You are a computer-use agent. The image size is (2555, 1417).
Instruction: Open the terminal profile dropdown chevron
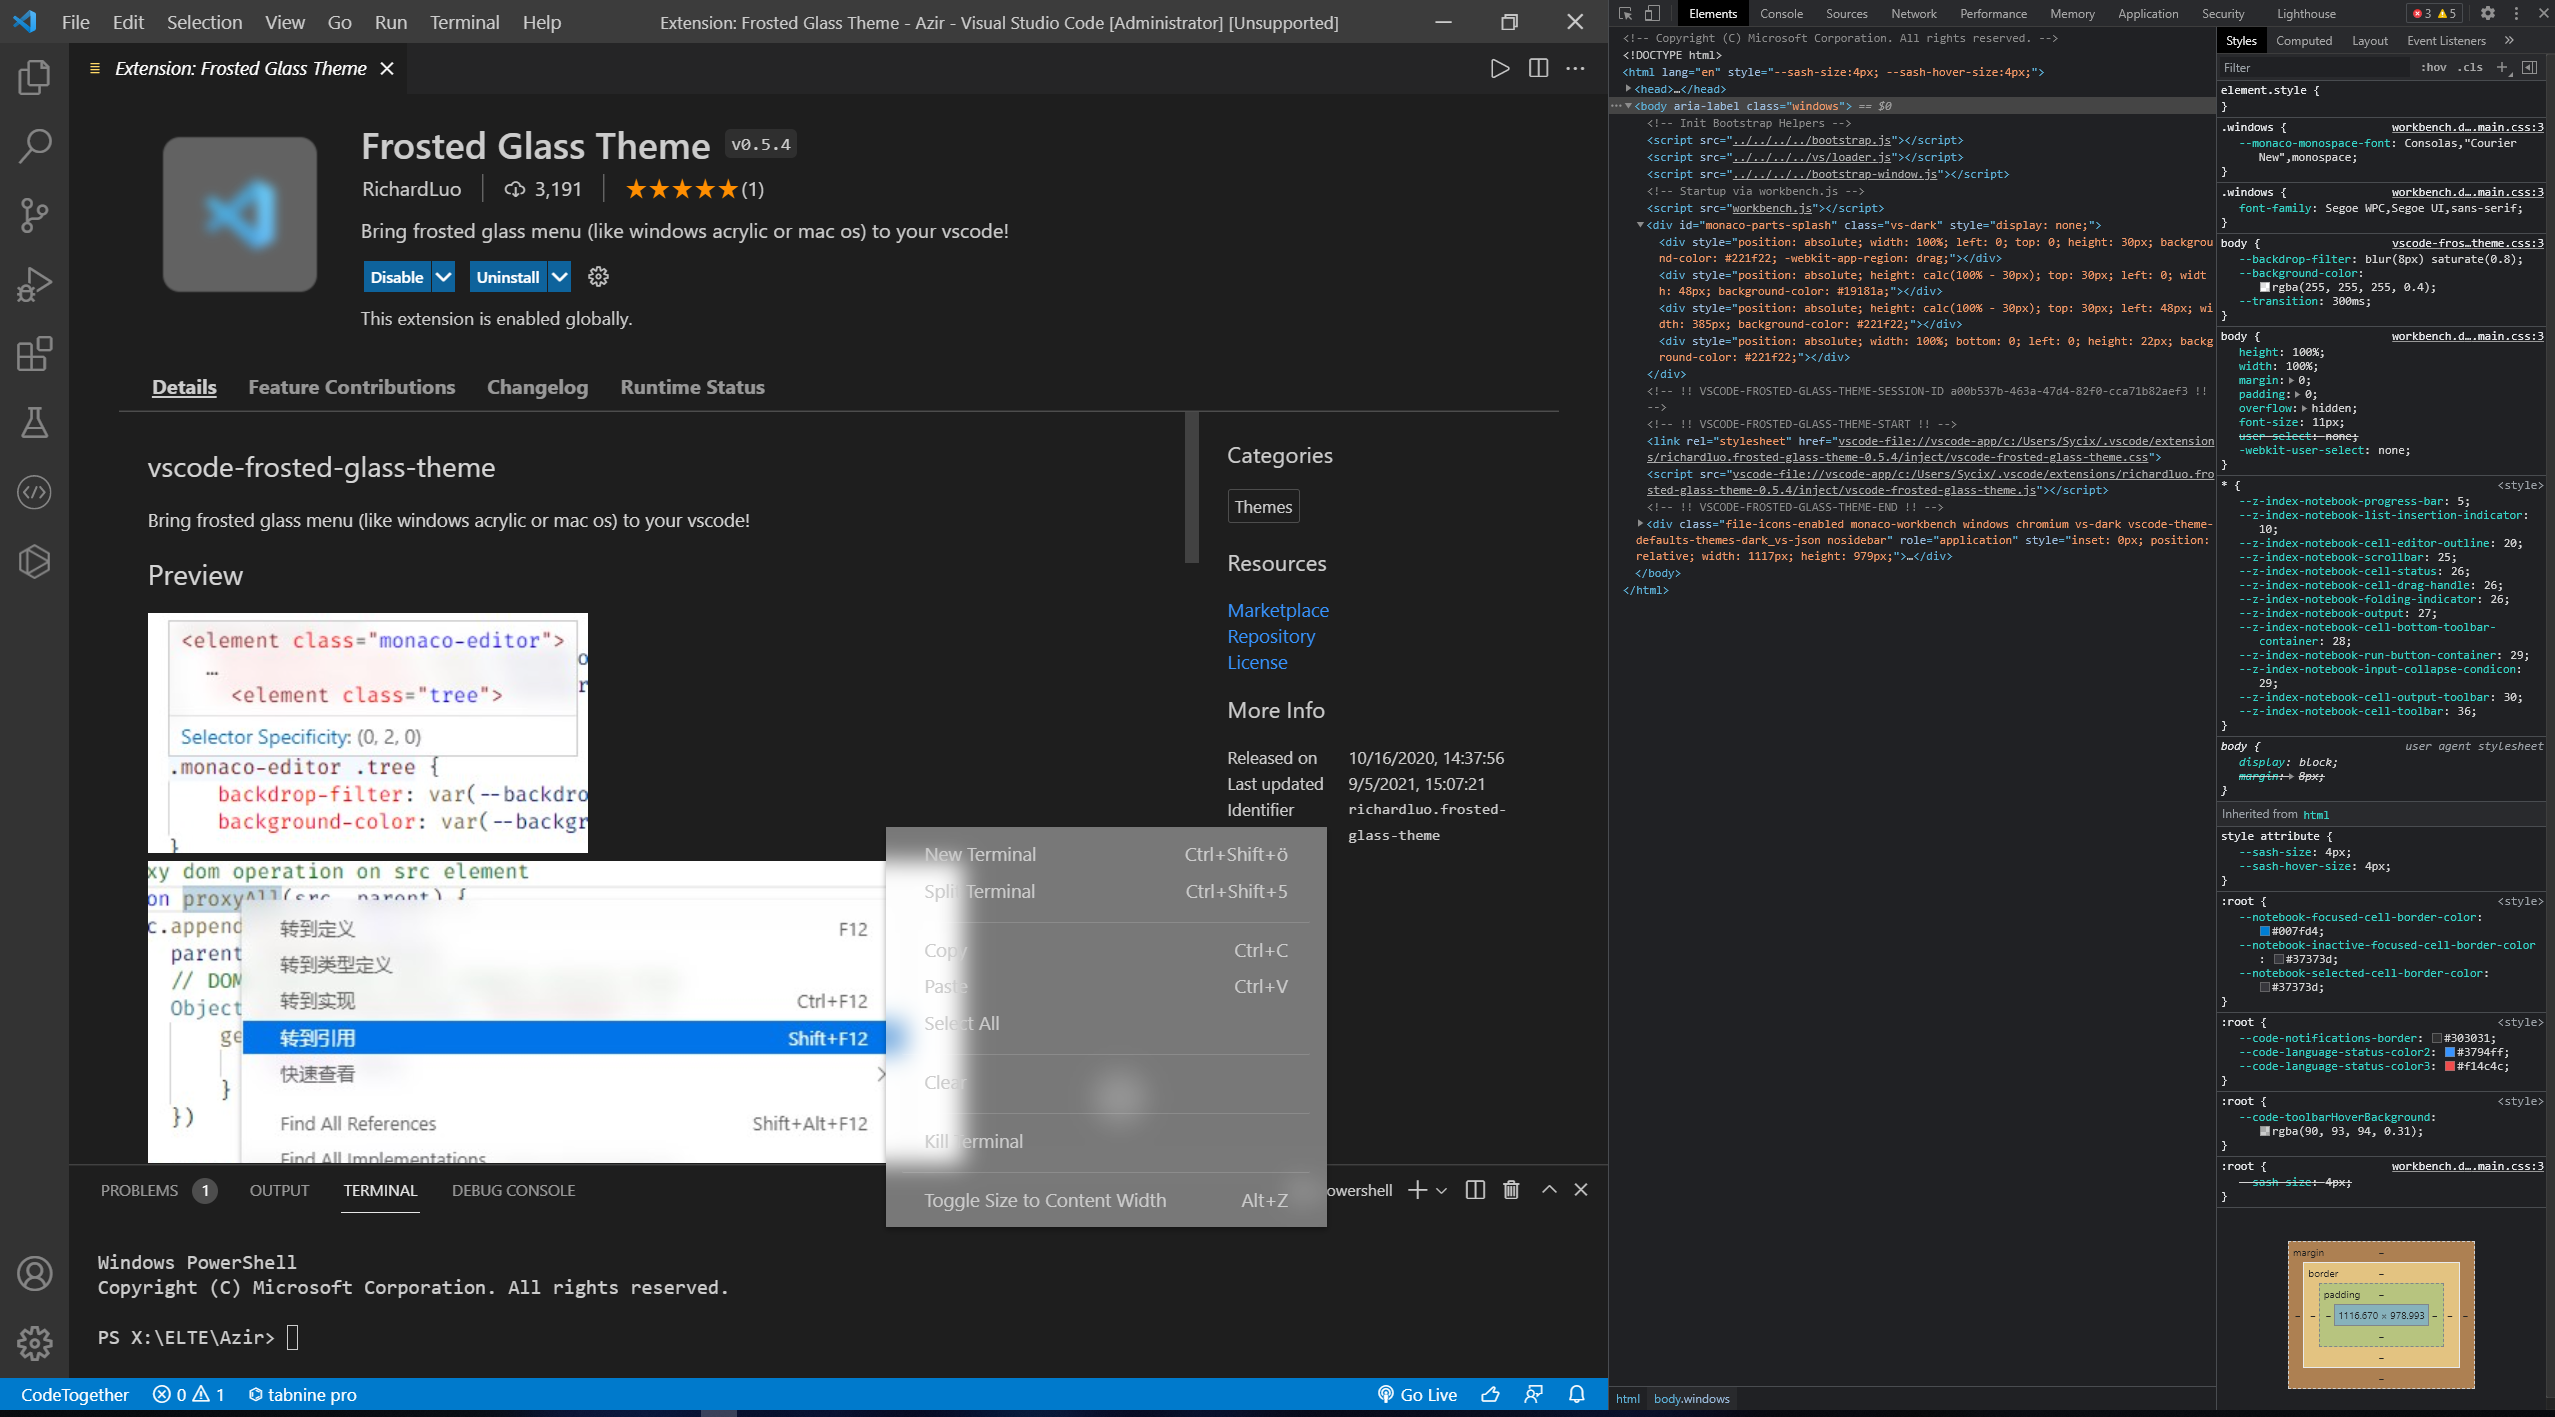[1440, 1190]
